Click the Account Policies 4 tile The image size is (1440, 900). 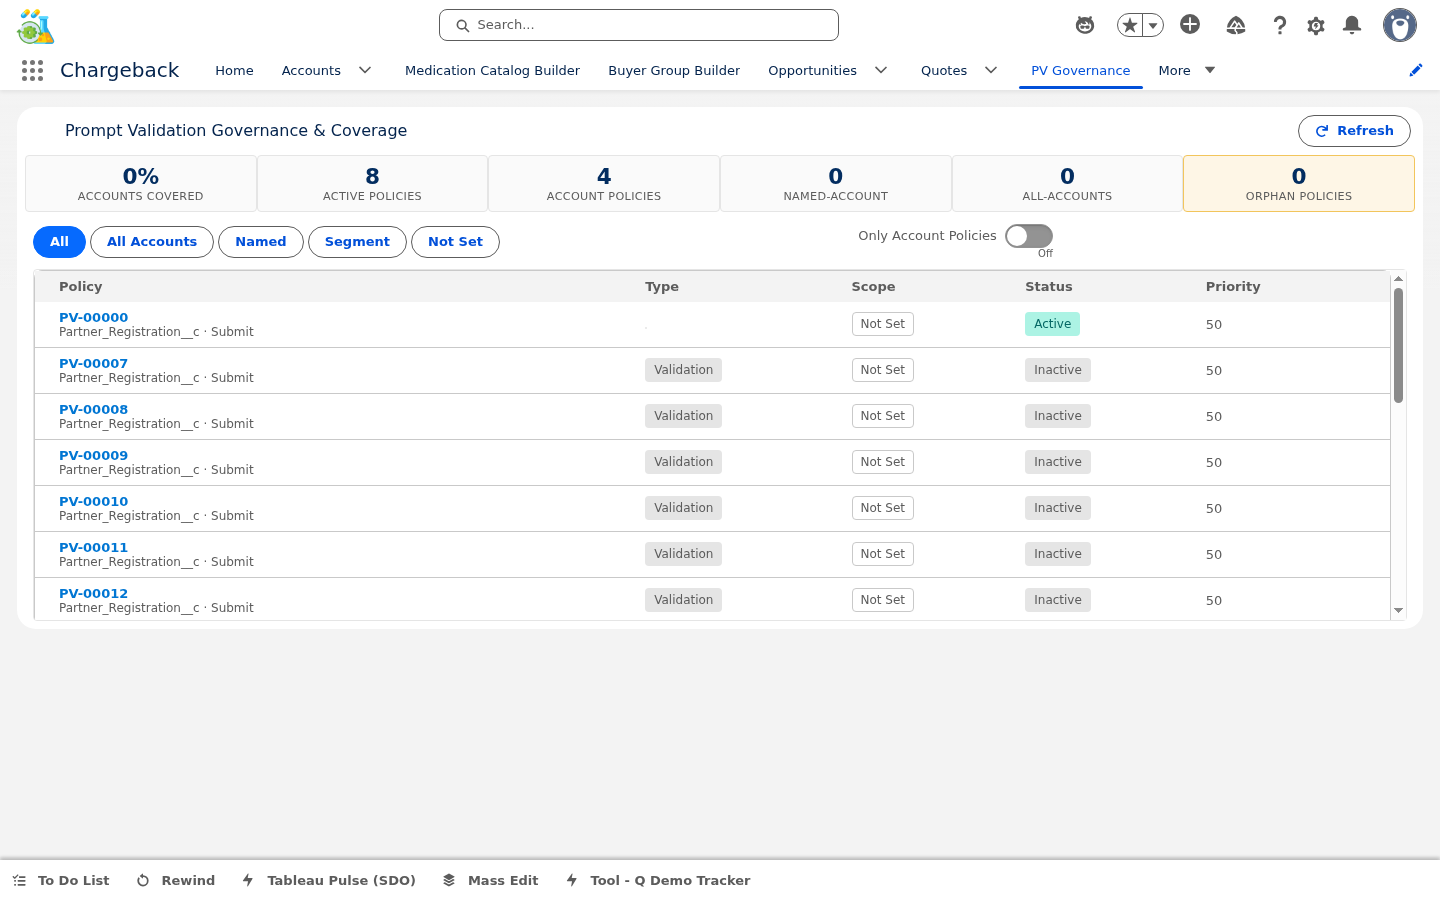pyautogui.click(x=604, y=184)
